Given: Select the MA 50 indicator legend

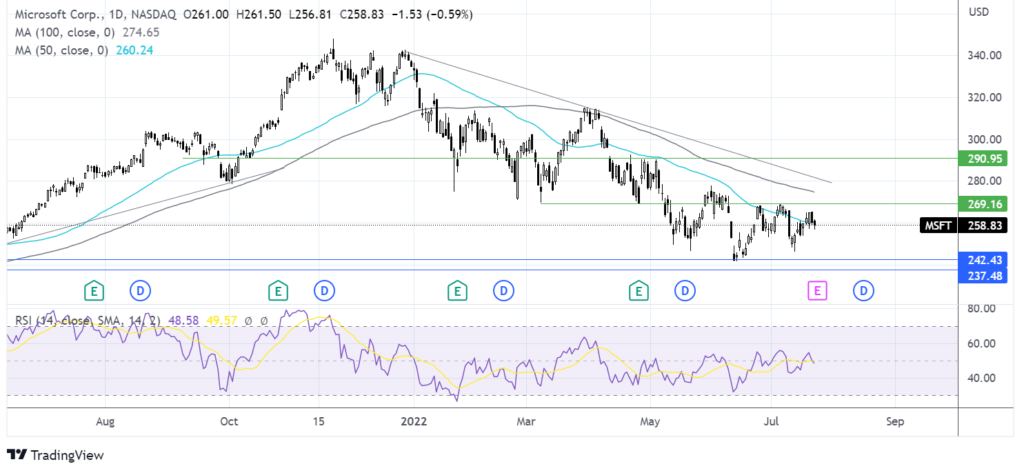Looking at the screenshot, I should pos(72,53).
